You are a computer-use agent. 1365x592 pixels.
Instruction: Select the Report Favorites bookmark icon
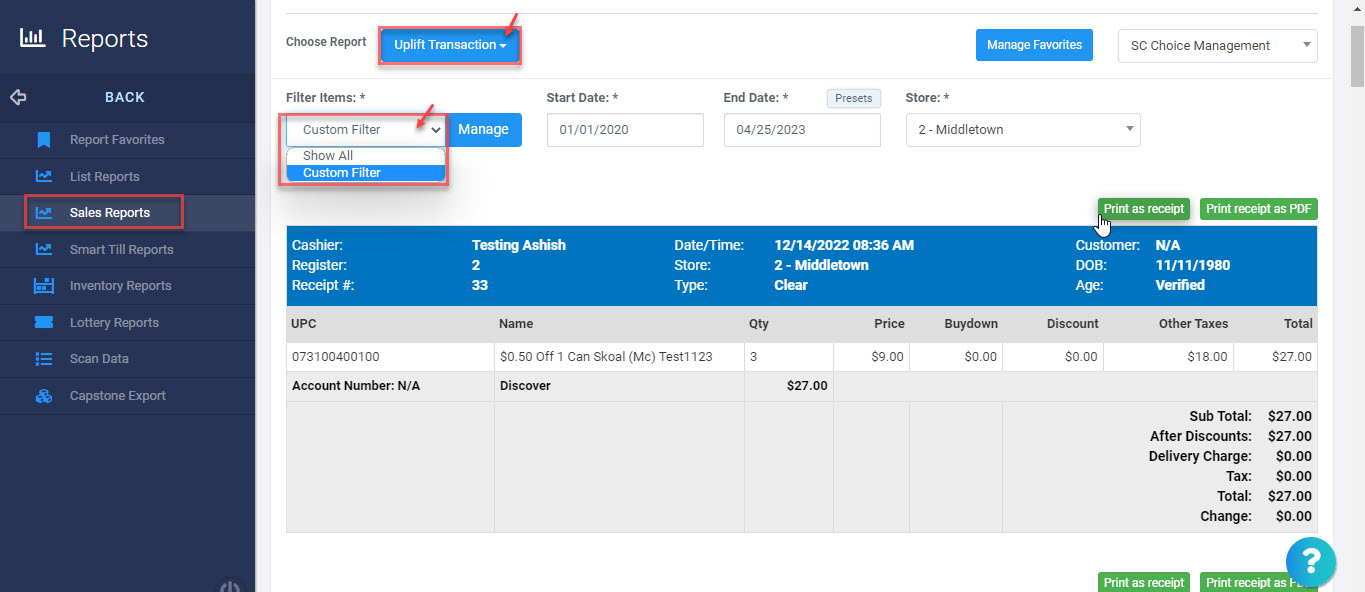point(44,140)
